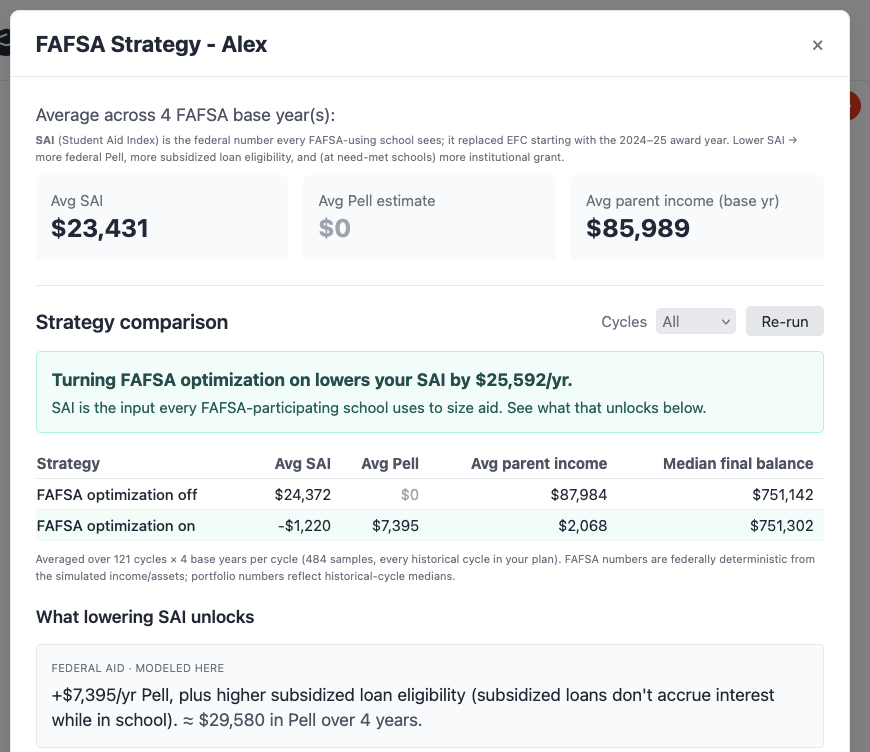Click the Avg Pell estimate $0 card
The image size is (870, 752).
429,218
